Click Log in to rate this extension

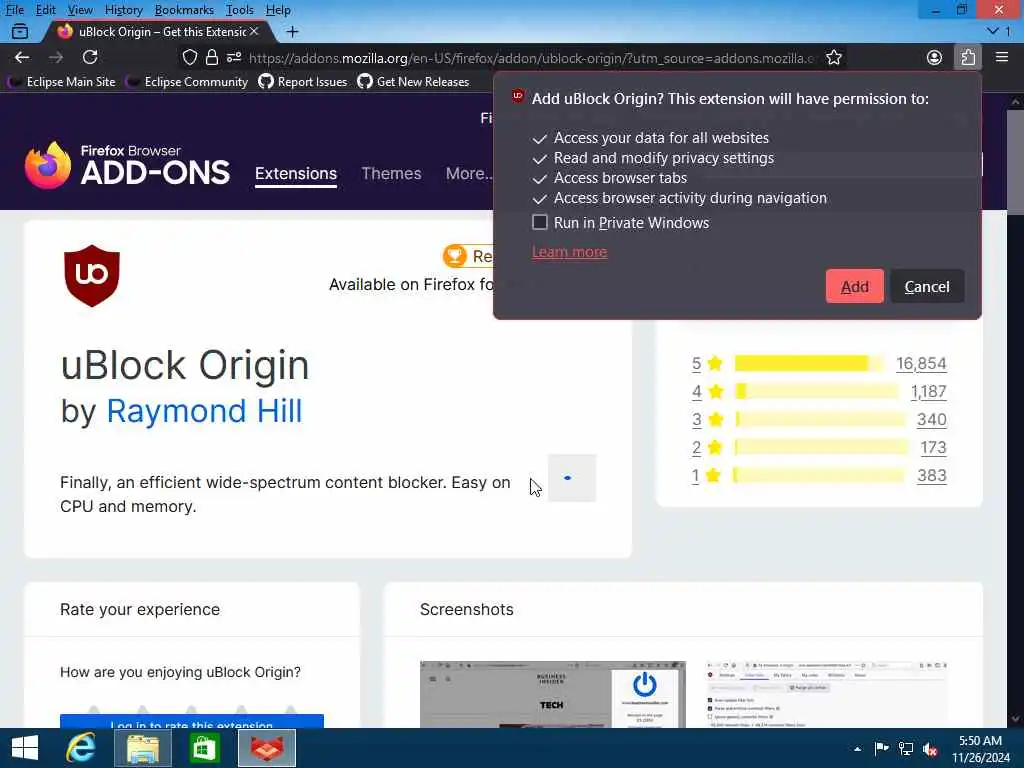(192, 722)
